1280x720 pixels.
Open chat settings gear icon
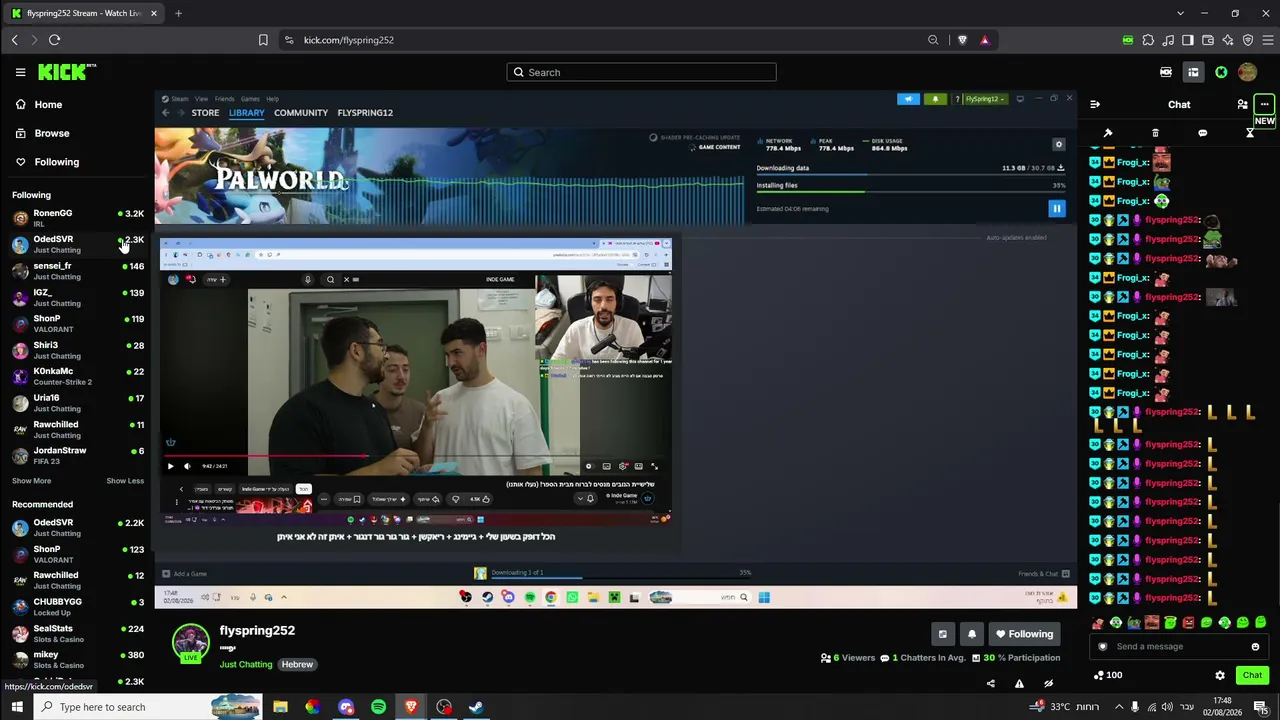coord(1220,675)
